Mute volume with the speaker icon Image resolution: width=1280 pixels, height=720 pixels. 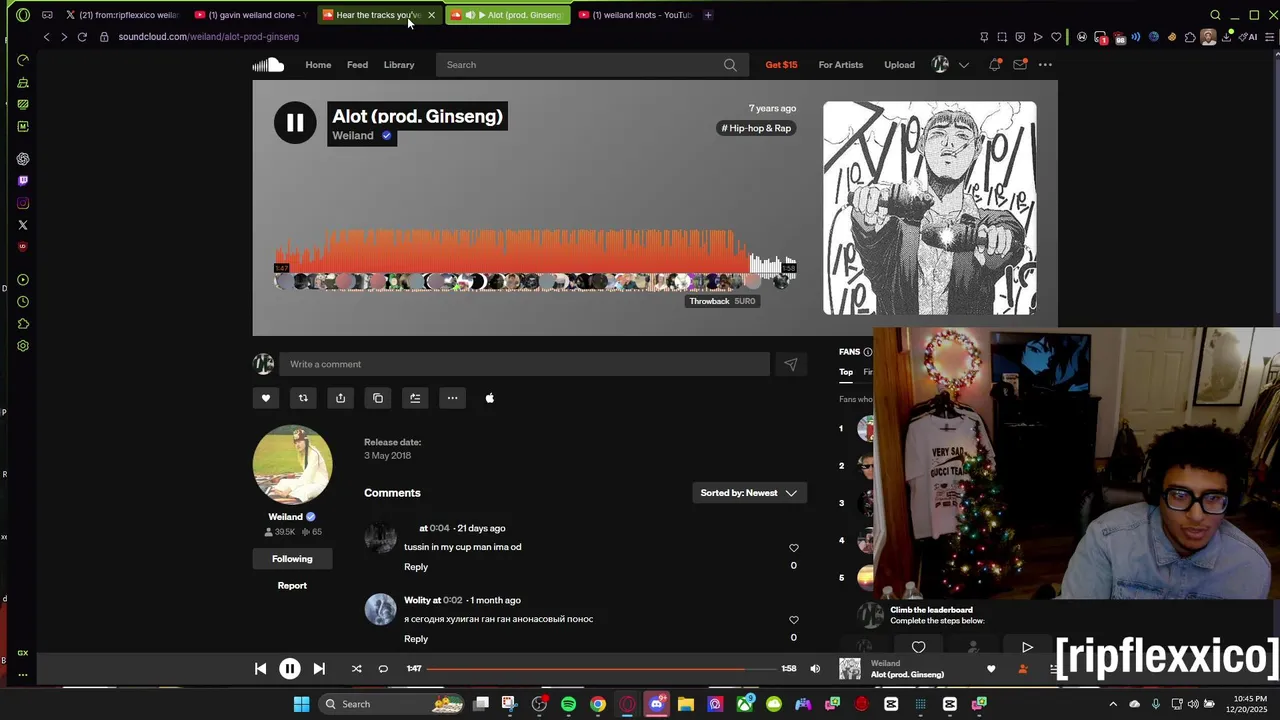pyautogui.click(x=815, y=669)
